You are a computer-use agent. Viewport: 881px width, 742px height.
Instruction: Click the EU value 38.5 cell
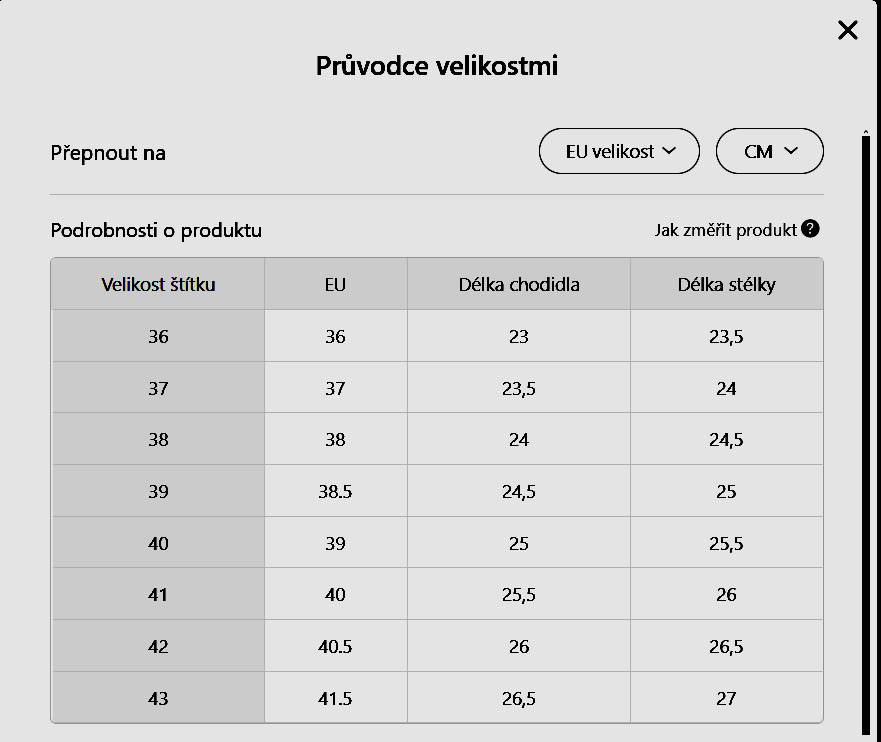[x=335, y=492]
